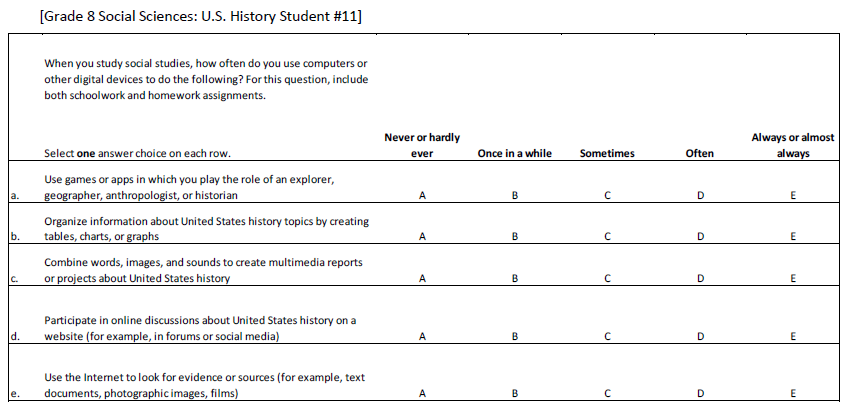This screenshot has height=410, width=843.
Task: Choose option E for row d, forums or social media
Action: [792, 337]
